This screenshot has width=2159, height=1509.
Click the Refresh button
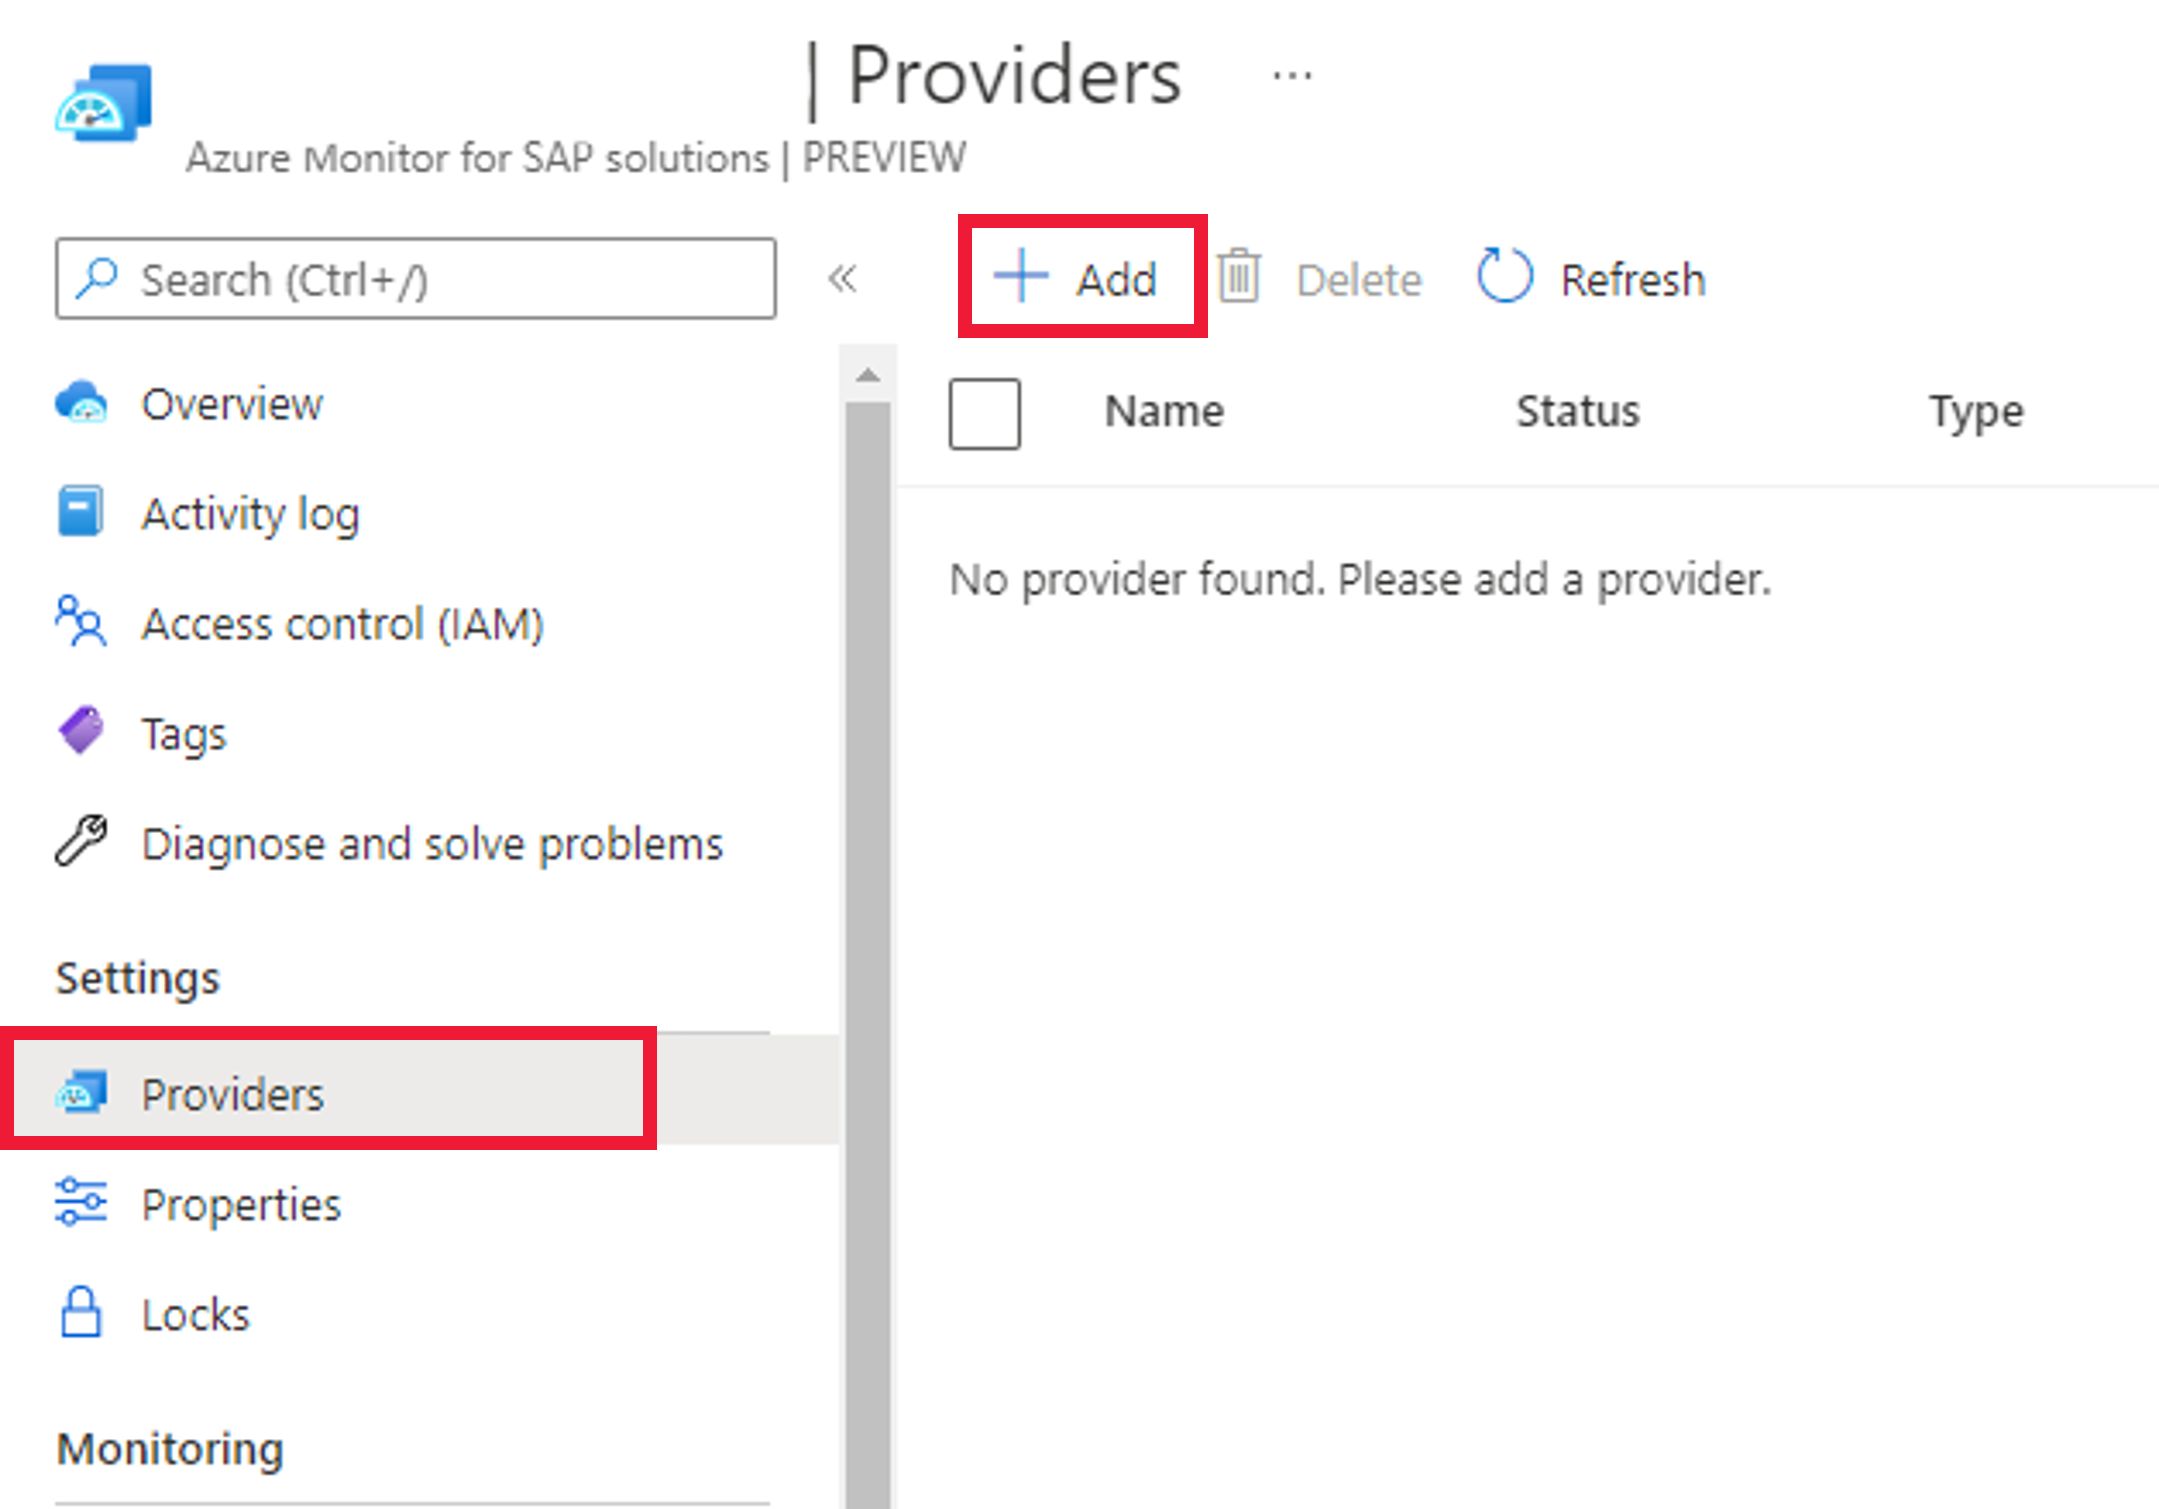(x=1586, y=279)
